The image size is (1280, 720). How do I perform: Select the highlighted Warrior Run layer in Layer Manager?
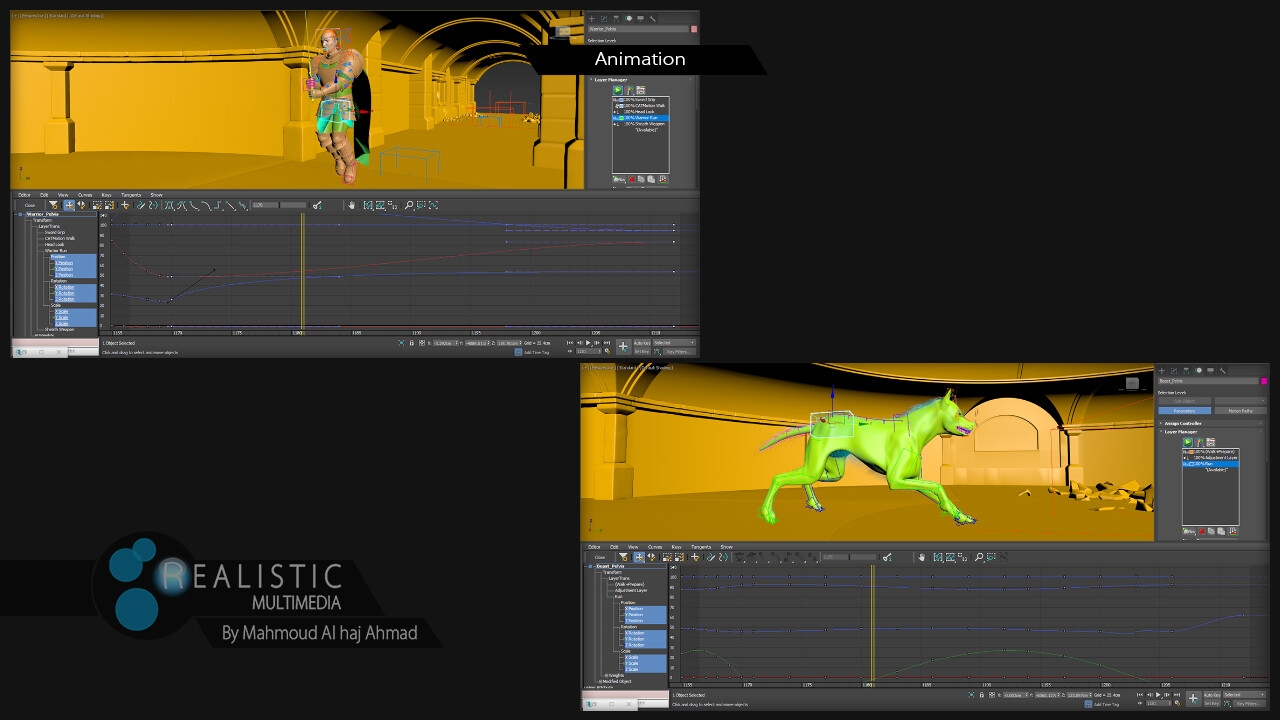point(641,118)
